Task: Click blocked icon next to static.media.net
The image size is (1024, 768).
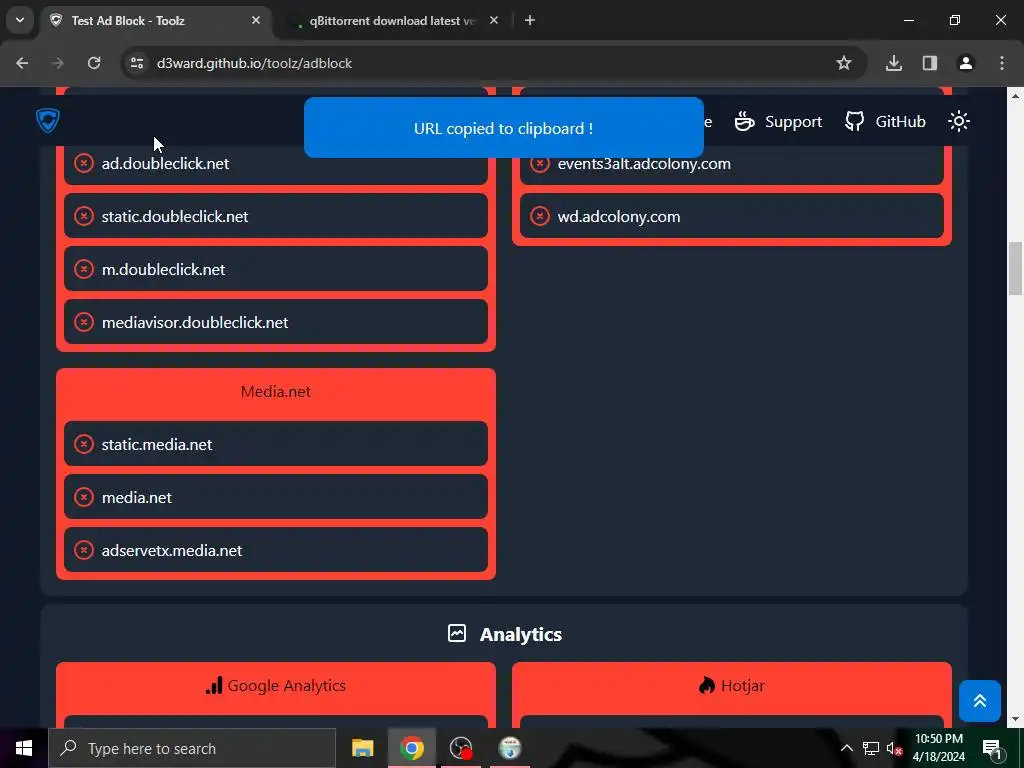Action: [x=84, y=444]
